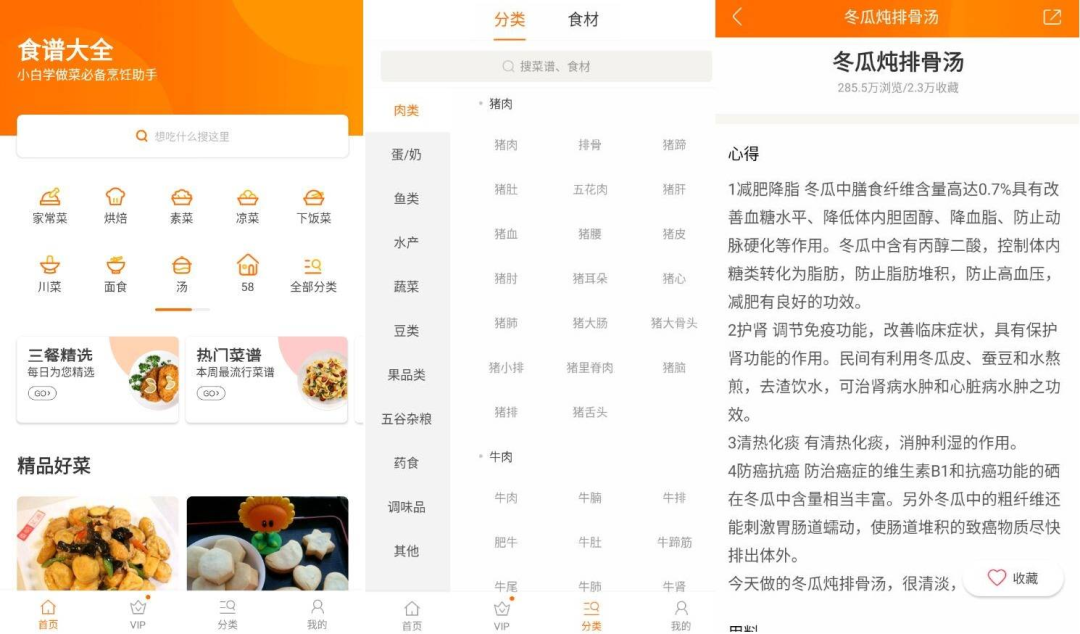1080x634 pixels.
Task: Open the 家常菜 (home cooking) category icon
Action: 49,206
